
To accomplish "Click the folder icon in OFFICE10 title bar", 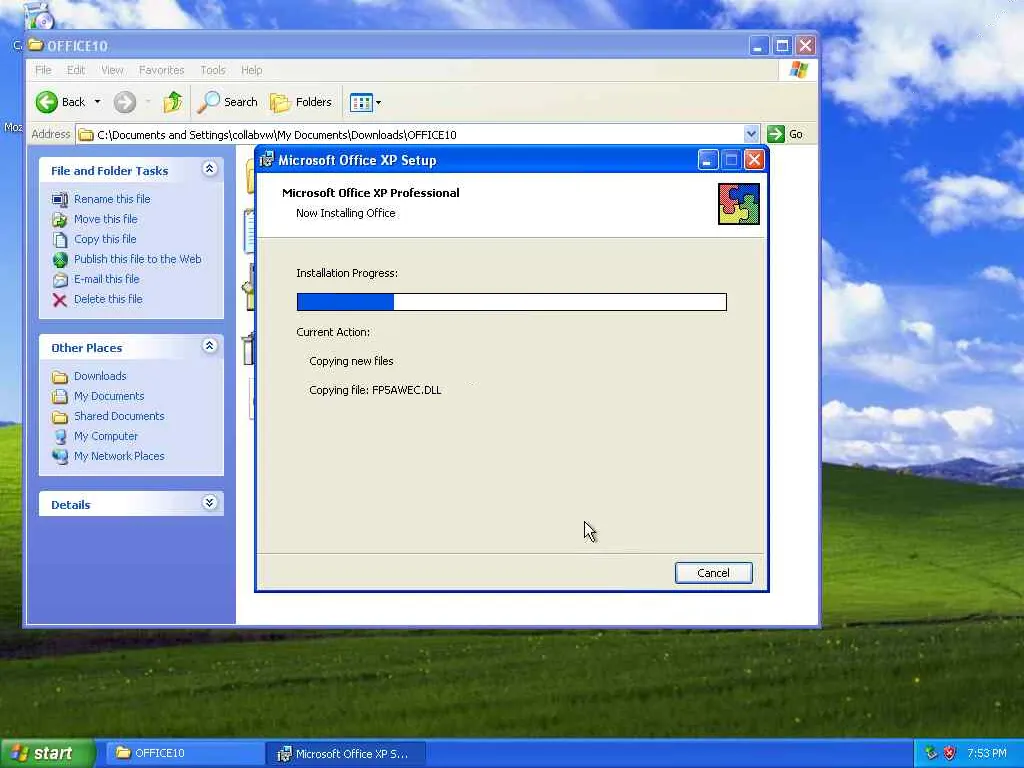I will click(x=36, y=45).
